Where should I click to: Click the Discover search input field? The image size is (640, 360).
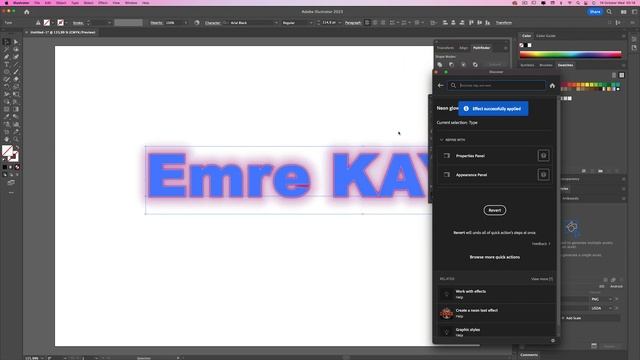(x=496, y=86)
